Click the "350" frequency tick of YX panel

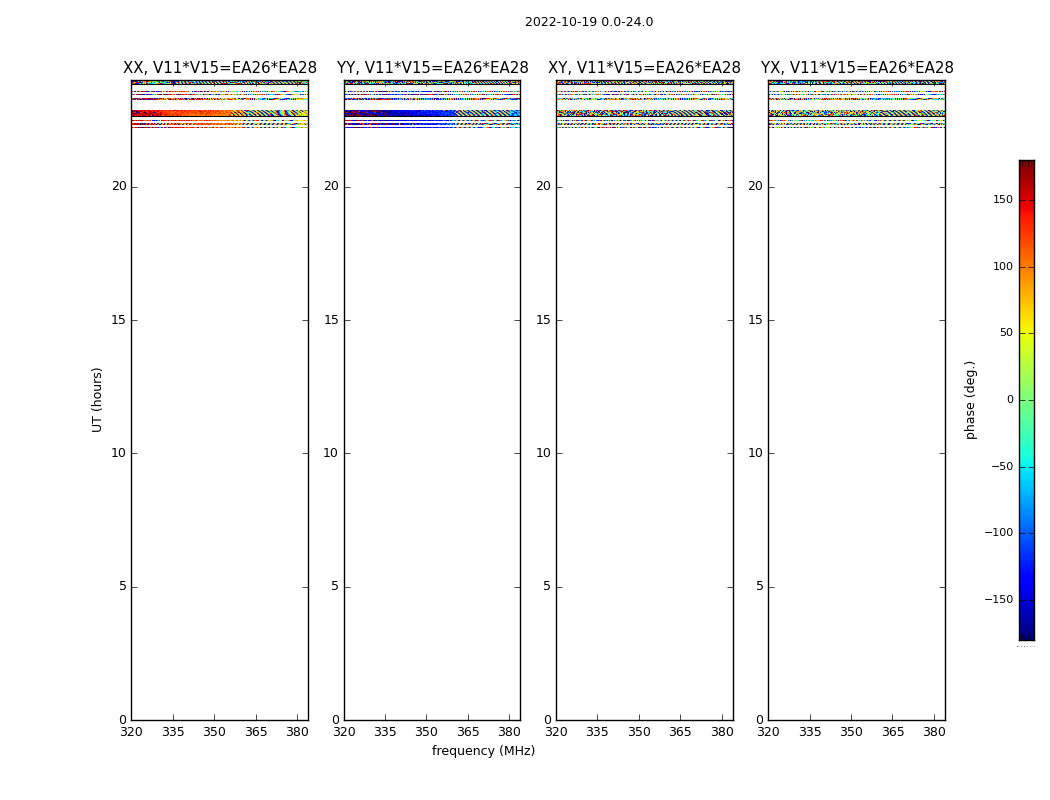pos(851,732)
